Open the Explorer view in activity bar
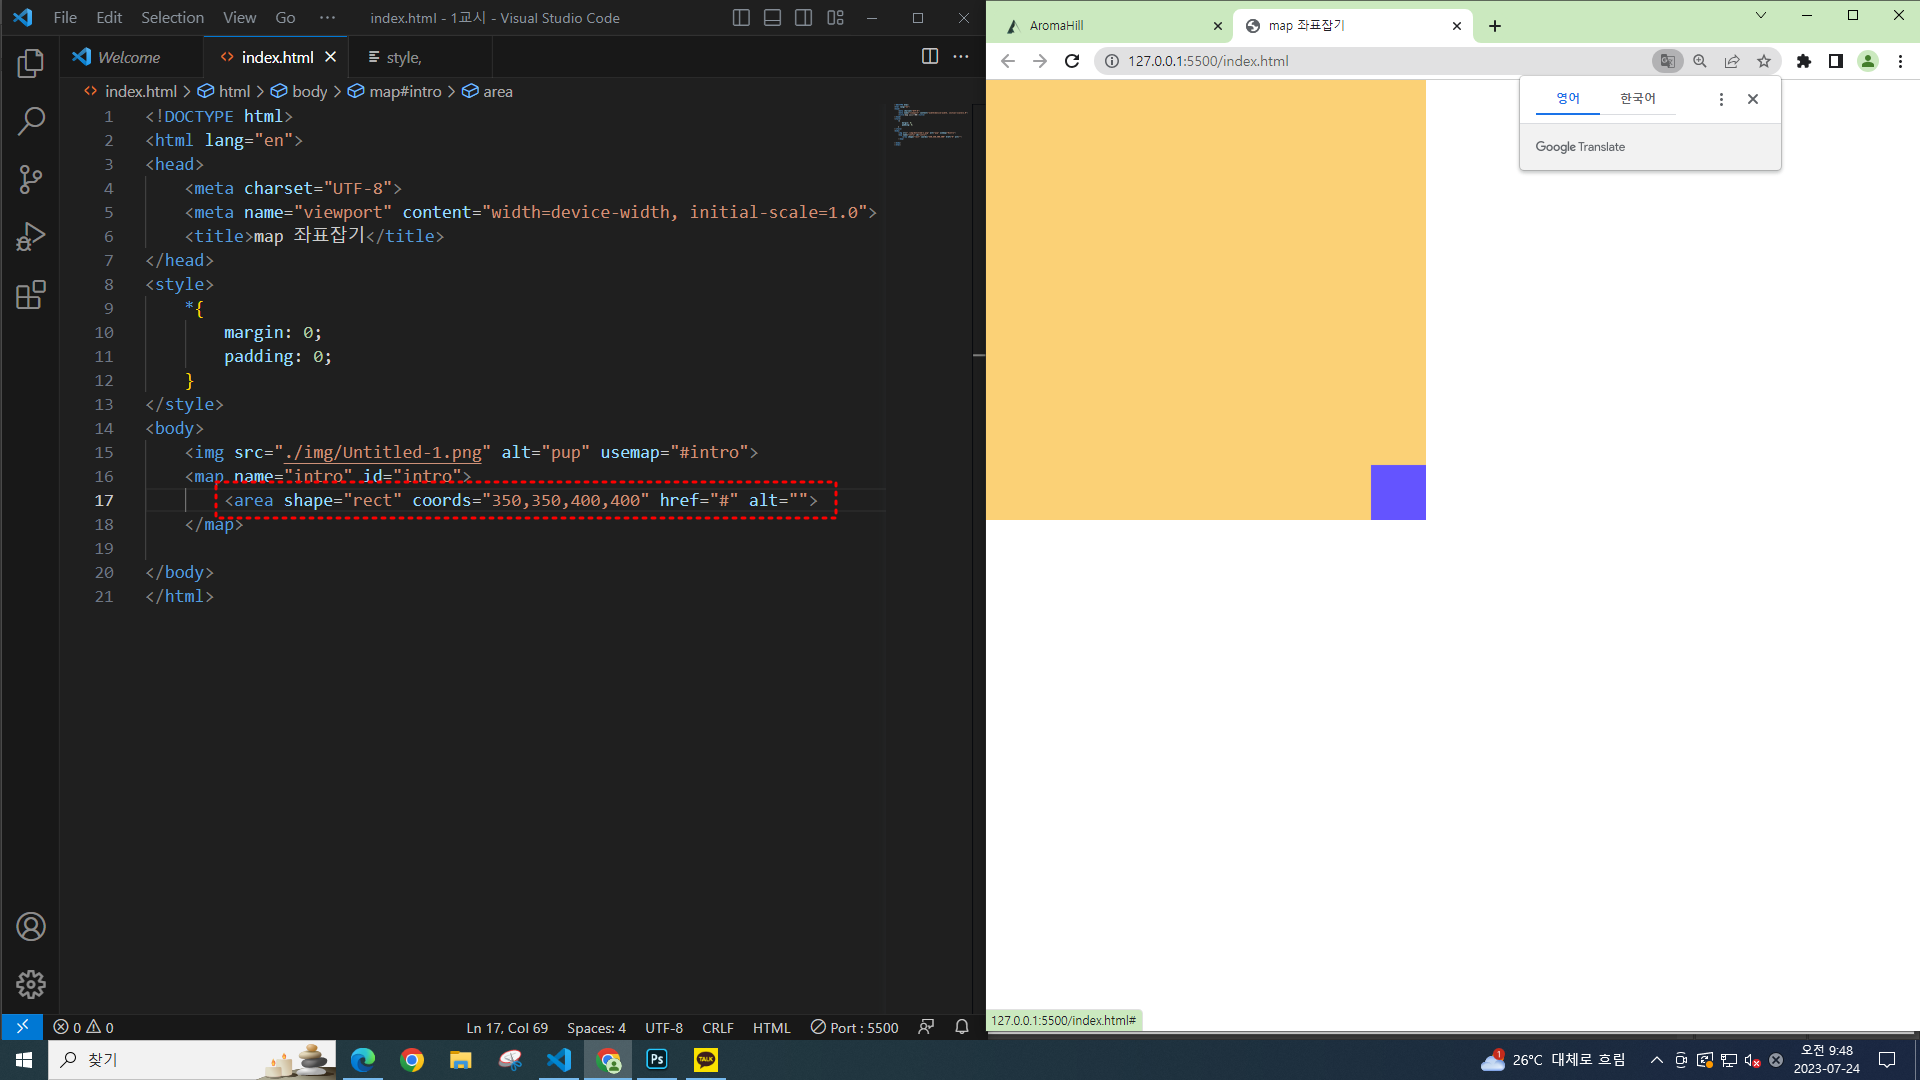 pyautogui.click(x=31, y=64)
